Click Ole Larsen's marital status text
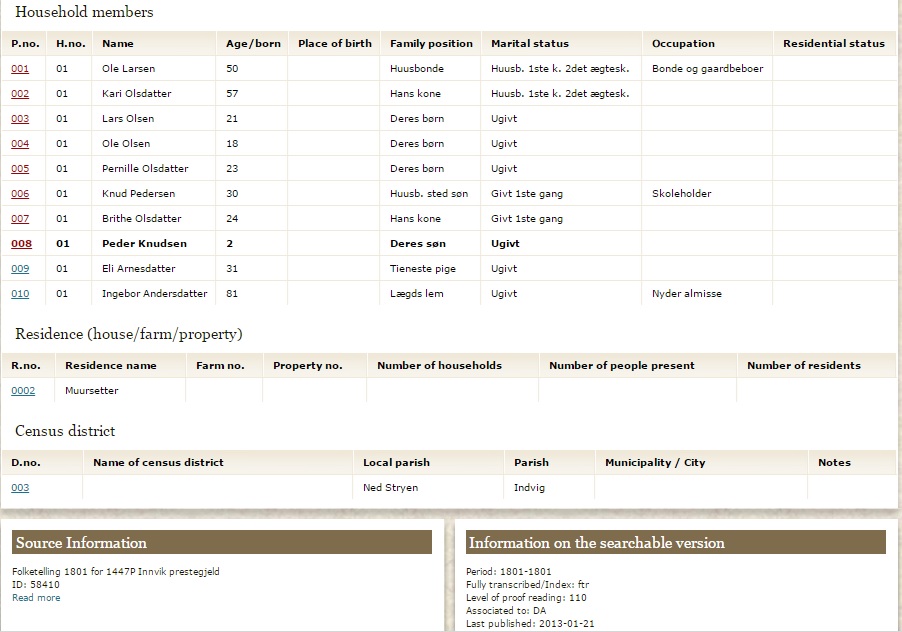 pyautogui.click(x=560, y=68)
